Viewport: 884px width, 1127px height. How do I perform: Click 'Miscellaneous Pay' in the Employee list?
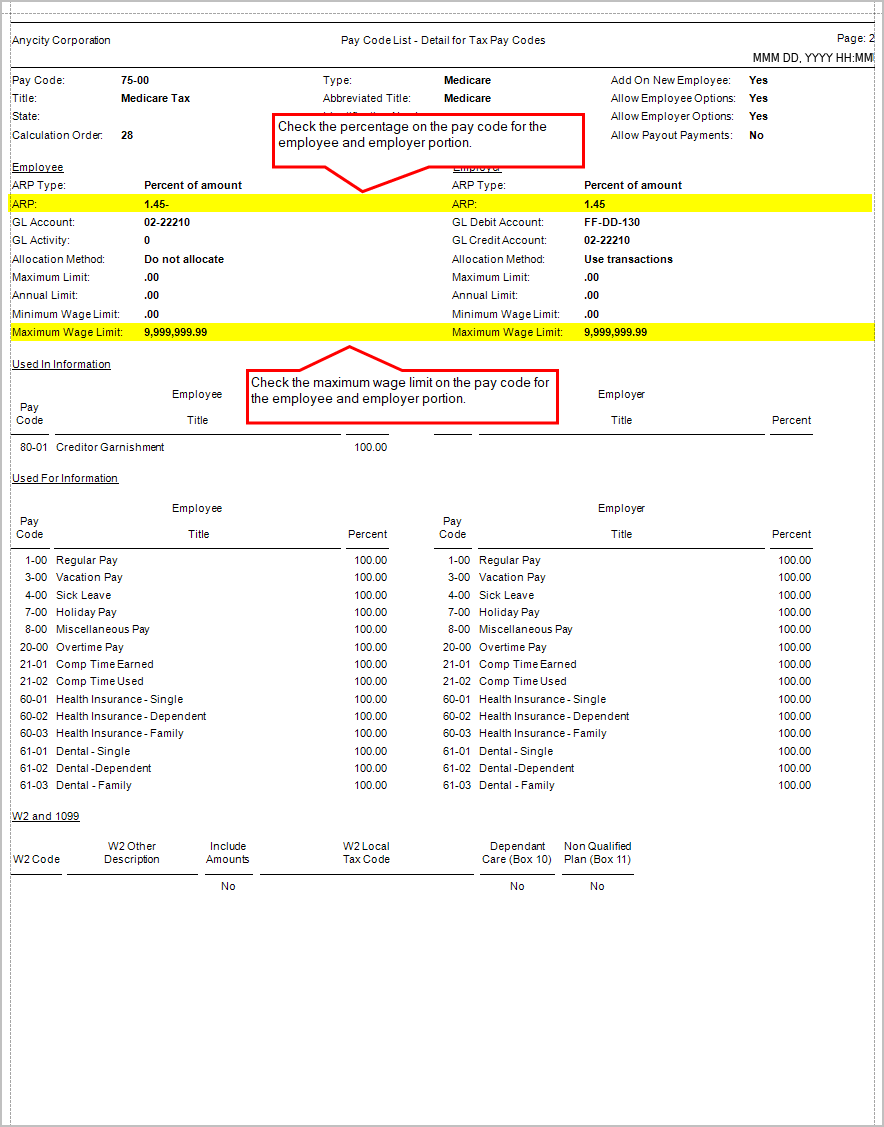point(103,630)
